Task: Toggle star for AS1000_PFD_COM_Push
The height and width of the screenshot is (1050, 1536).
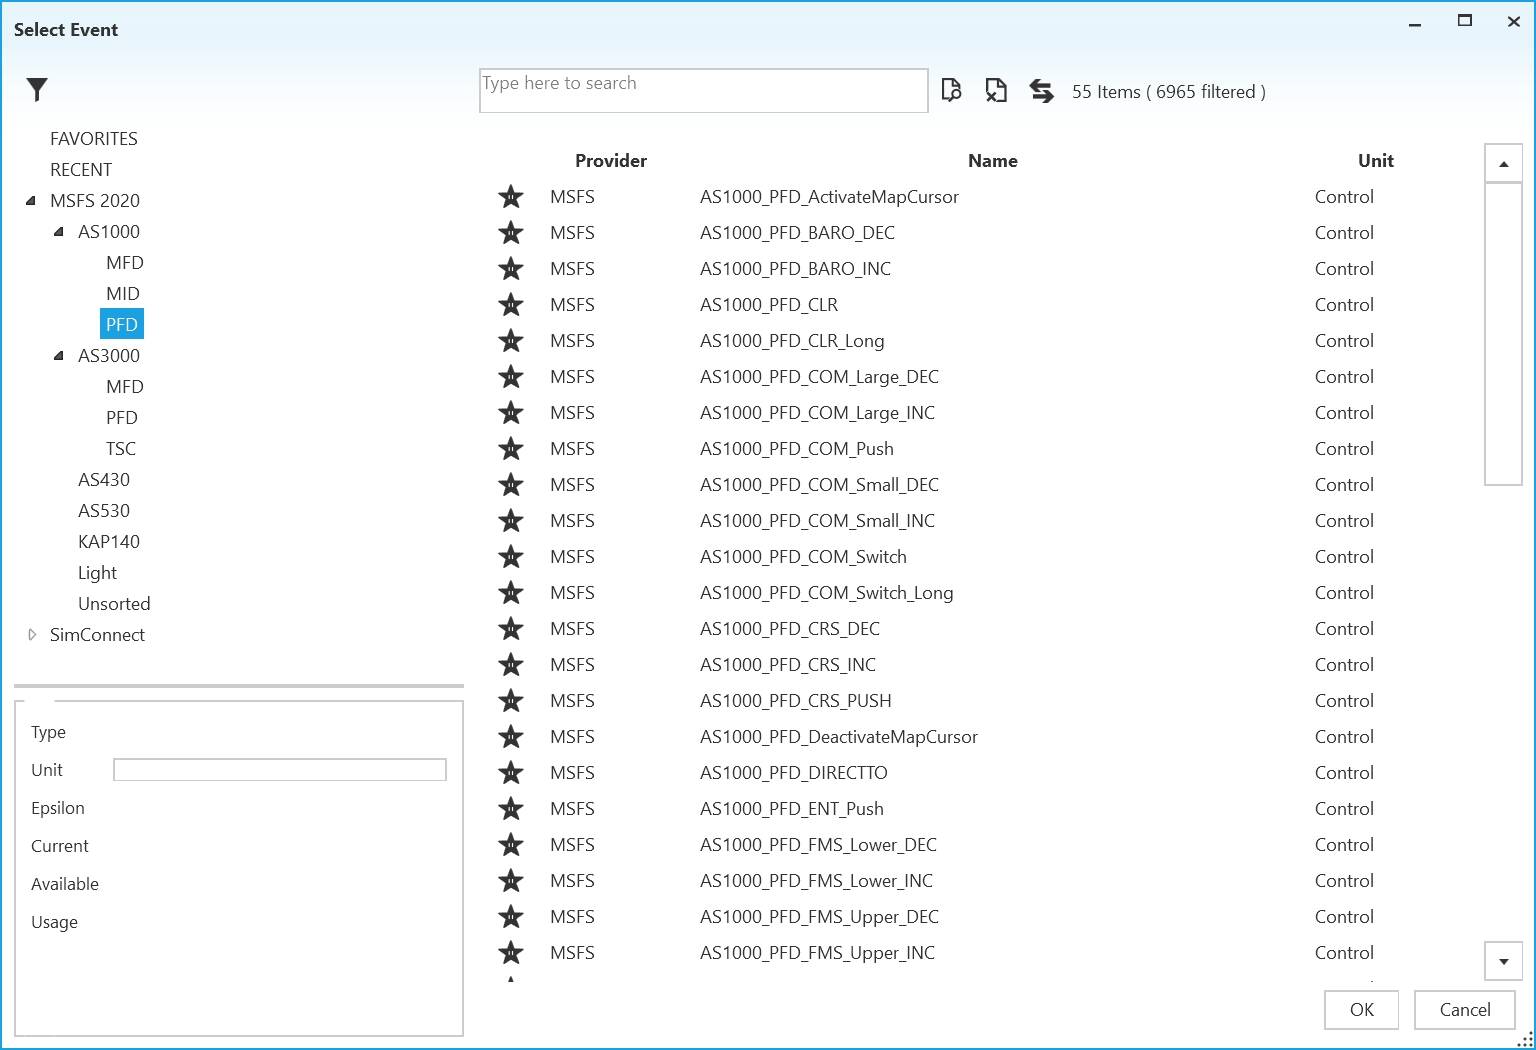Action: pos(511,449)
